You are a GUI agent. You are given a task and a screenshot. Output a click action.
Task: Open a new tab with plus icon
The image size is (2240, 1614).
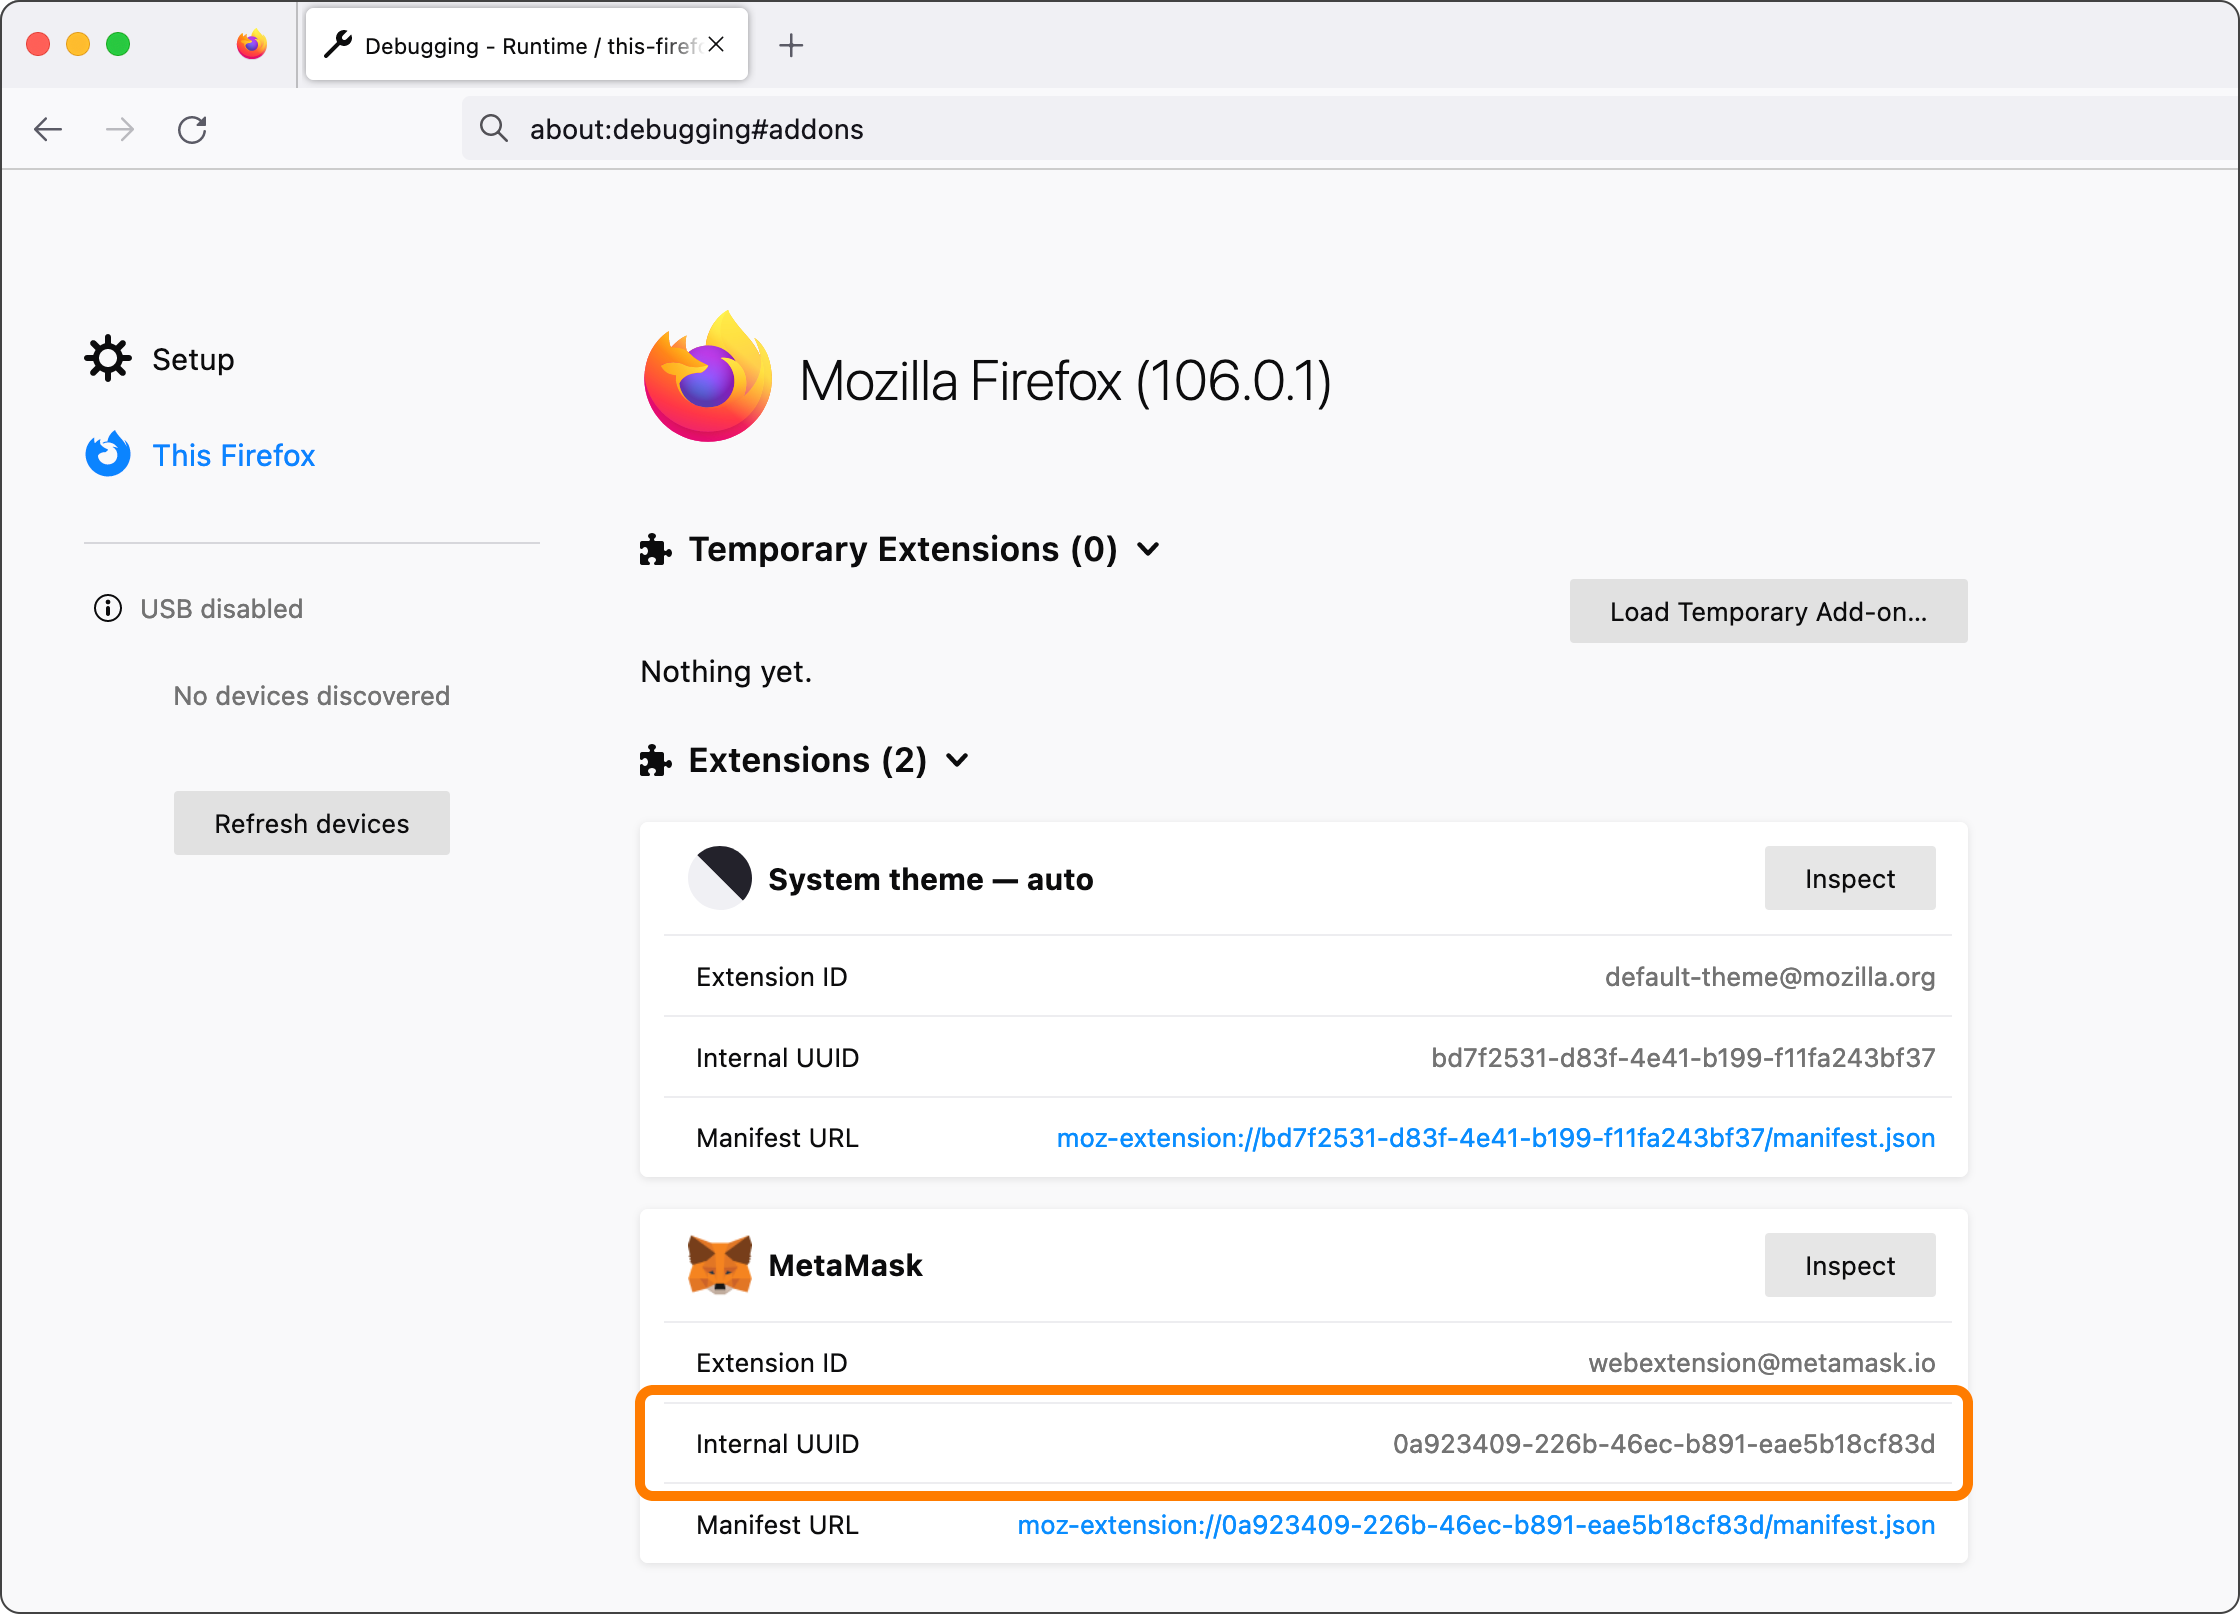click(x=791, y=45)
